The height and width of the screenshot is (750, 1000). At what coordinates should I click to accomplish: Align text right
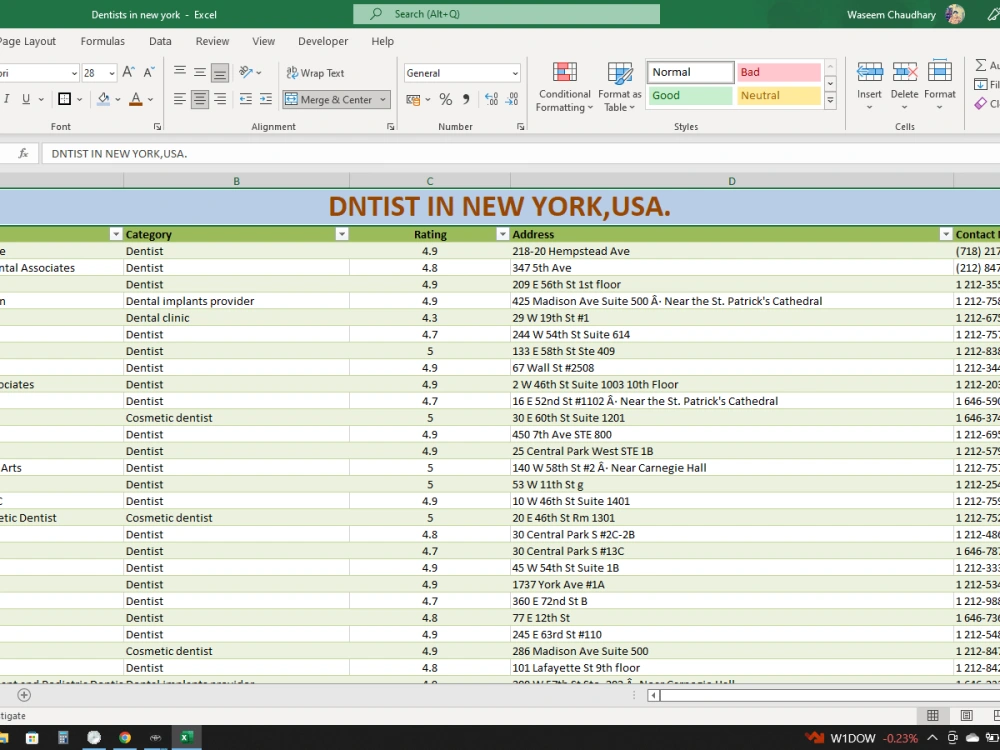click(219, 99)
